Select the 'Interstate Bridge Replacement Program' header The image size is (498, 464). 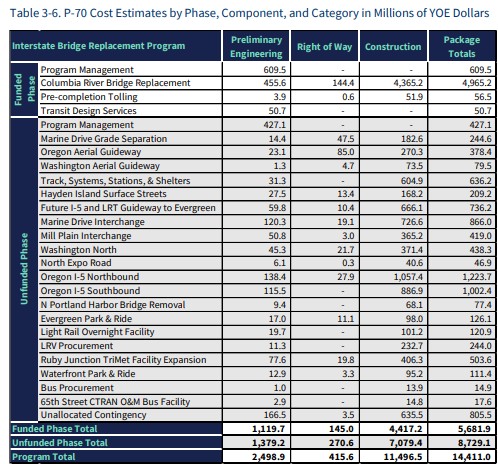pos(98,46)
